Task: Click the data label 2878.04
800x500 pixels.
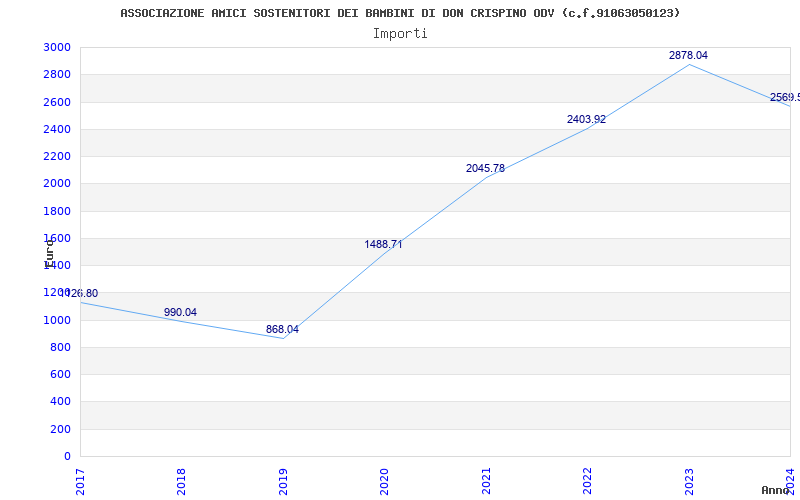Action: (688, 55)
